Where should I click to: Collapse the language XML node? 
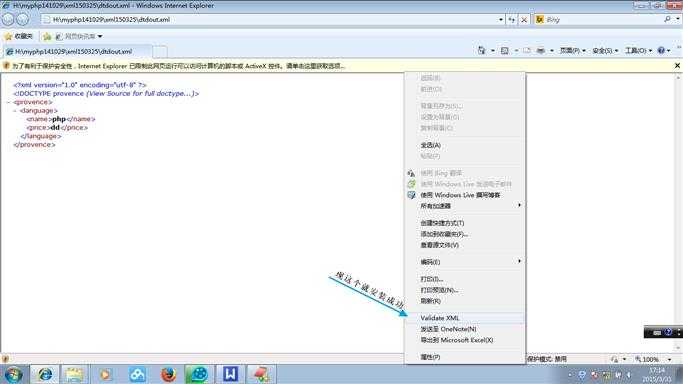(x=15, y=111)
